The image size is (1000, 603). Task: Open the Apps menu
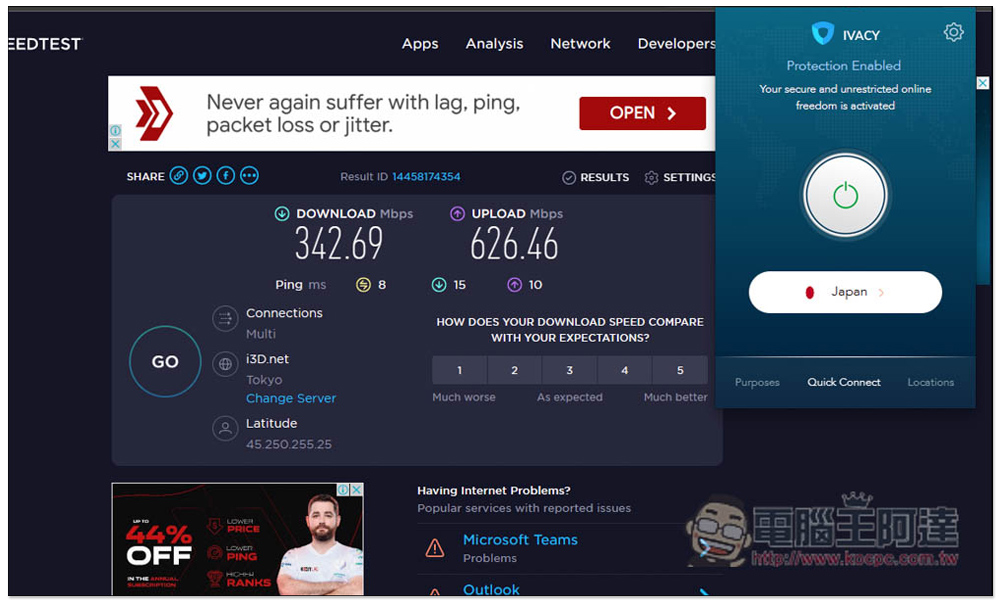pos(420,44)
